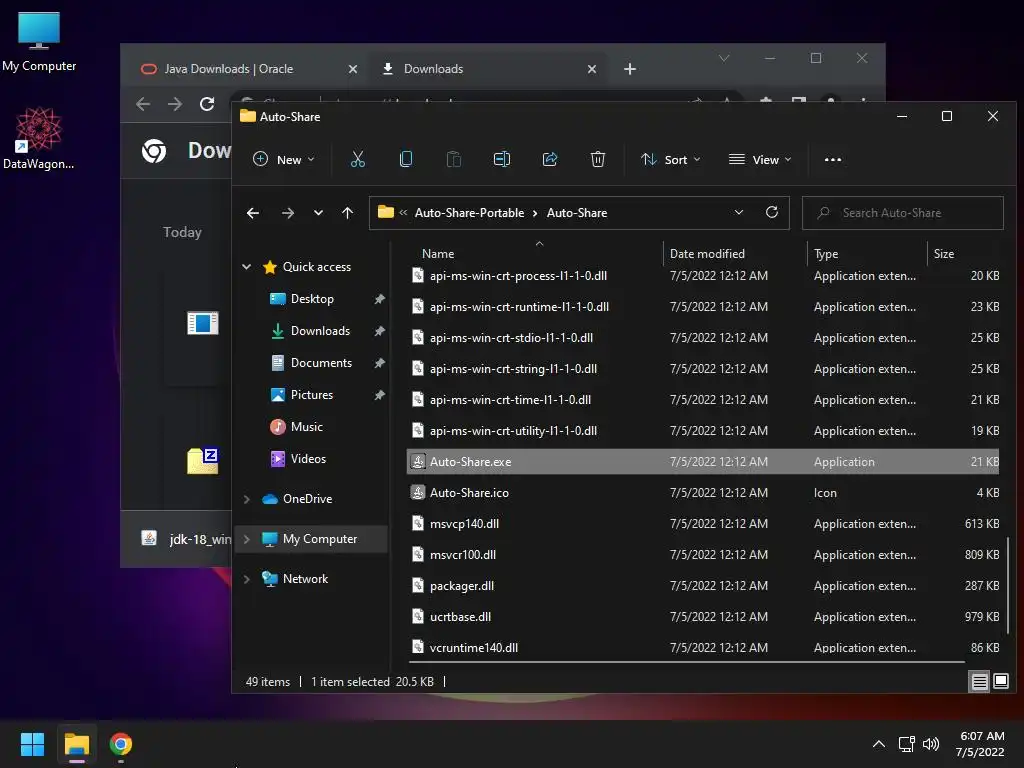
Task: Click the volume speaker tray icon
Action: pyautogui.click(x=931, y=744)
